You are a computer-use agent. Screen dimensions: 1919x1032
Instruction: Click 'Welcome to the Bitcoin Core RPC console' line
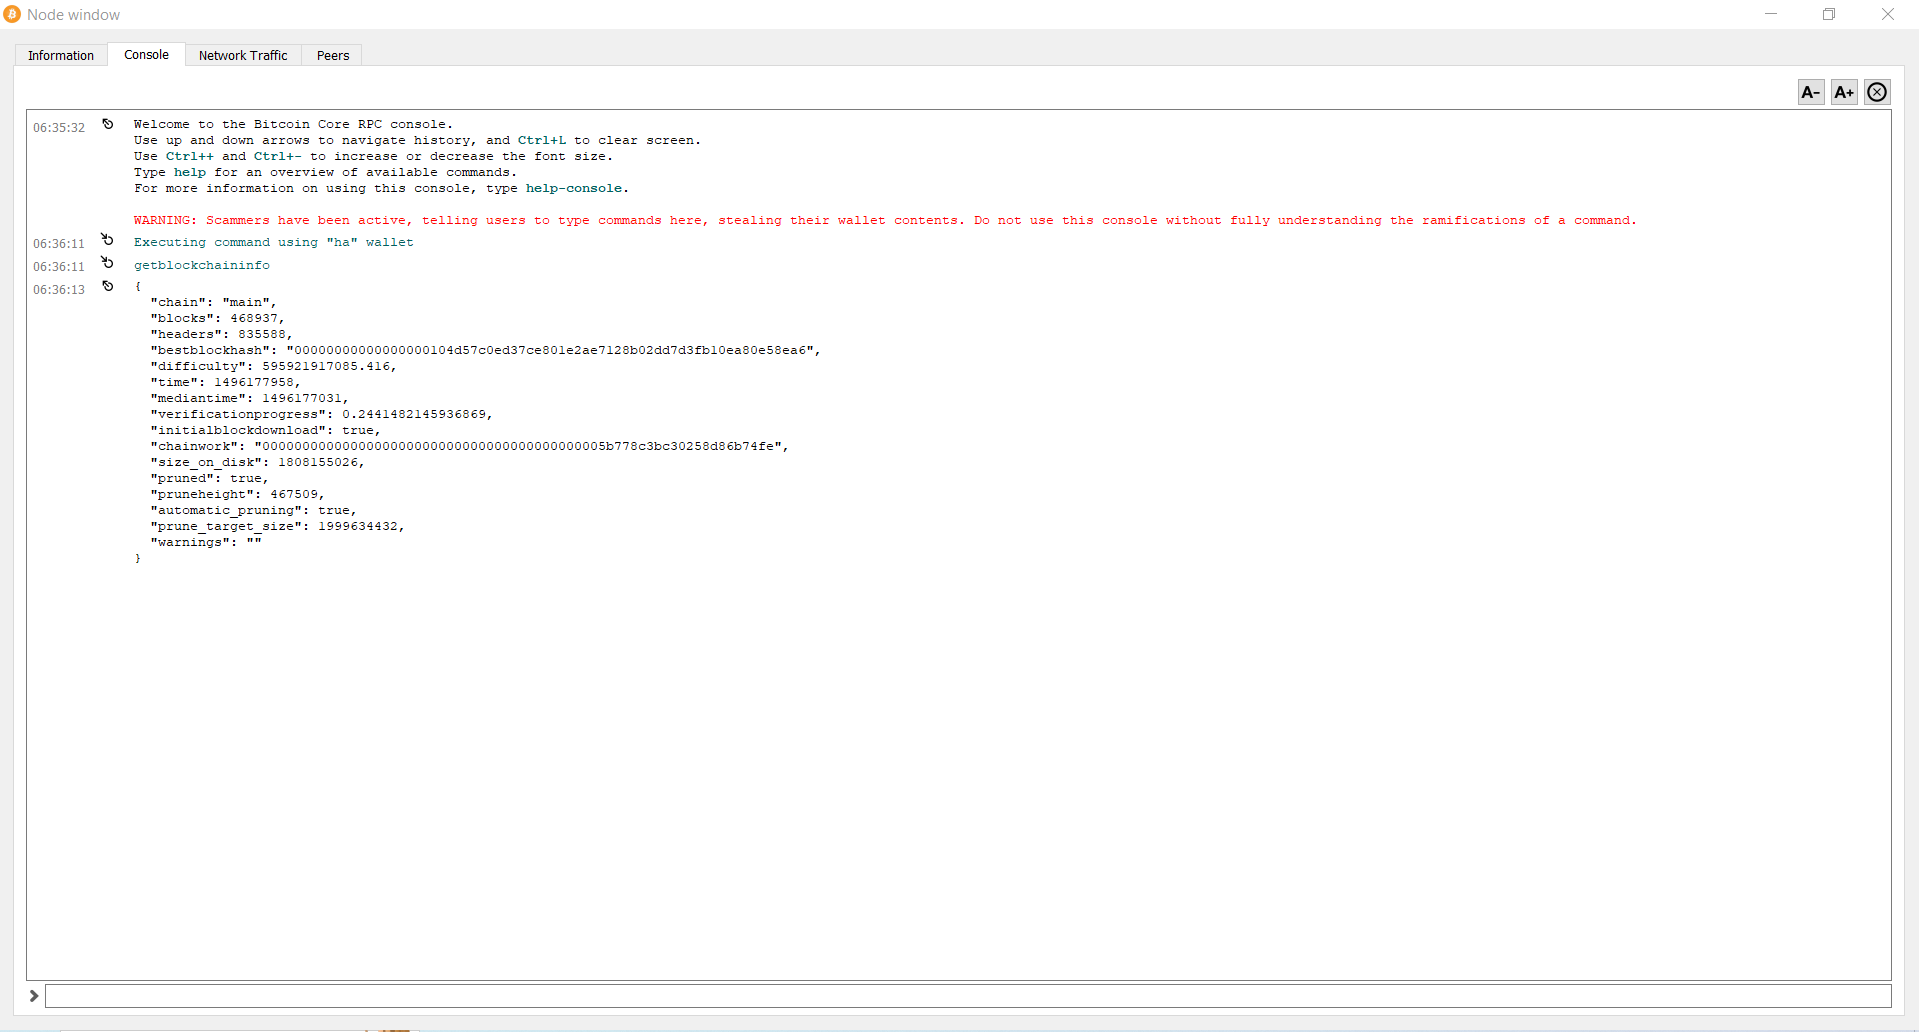(293, 124)
